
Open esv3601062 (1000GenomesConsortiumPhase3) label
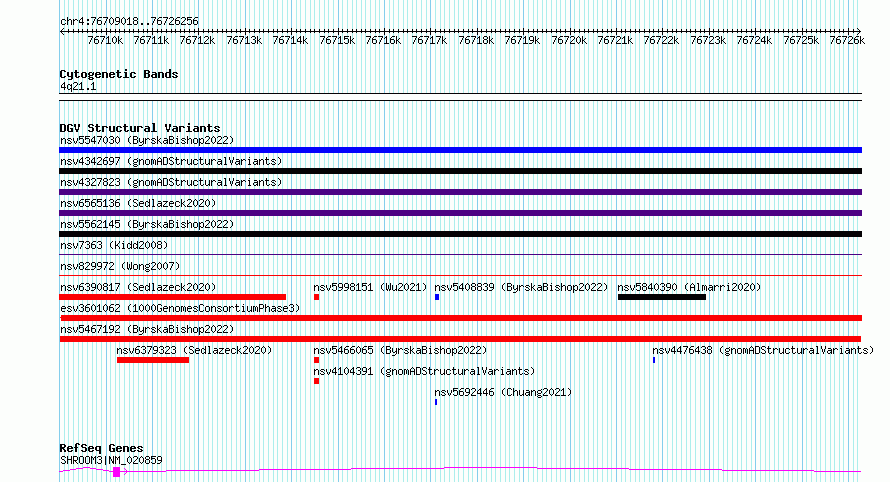[180, 308]
